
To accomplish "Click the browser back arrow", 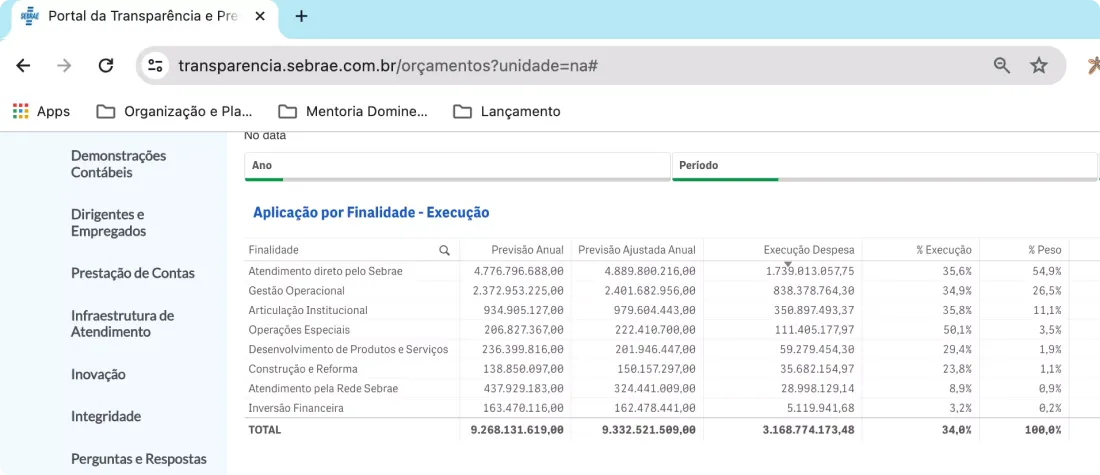I will pos(23,66).
